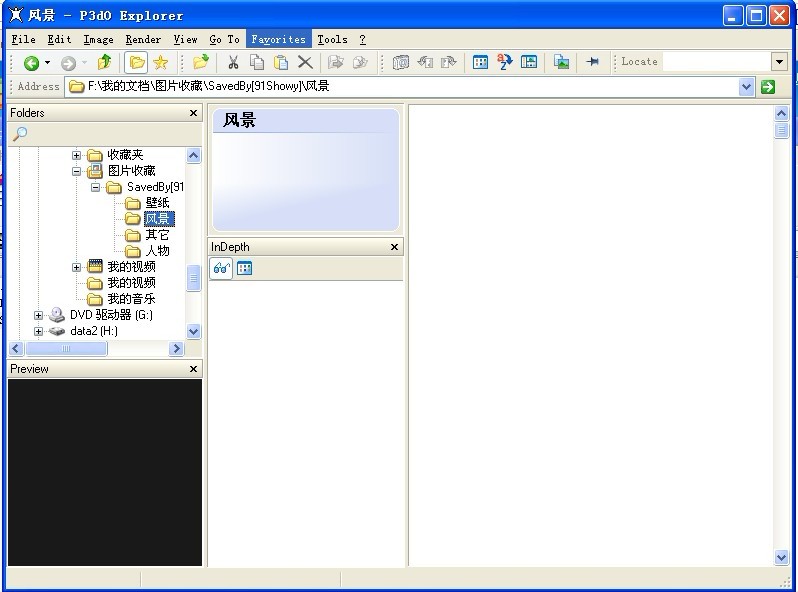Click the Copy icon
Image resolution: width=798 pixels, height=592 pixels.
(x=257, y=62)
